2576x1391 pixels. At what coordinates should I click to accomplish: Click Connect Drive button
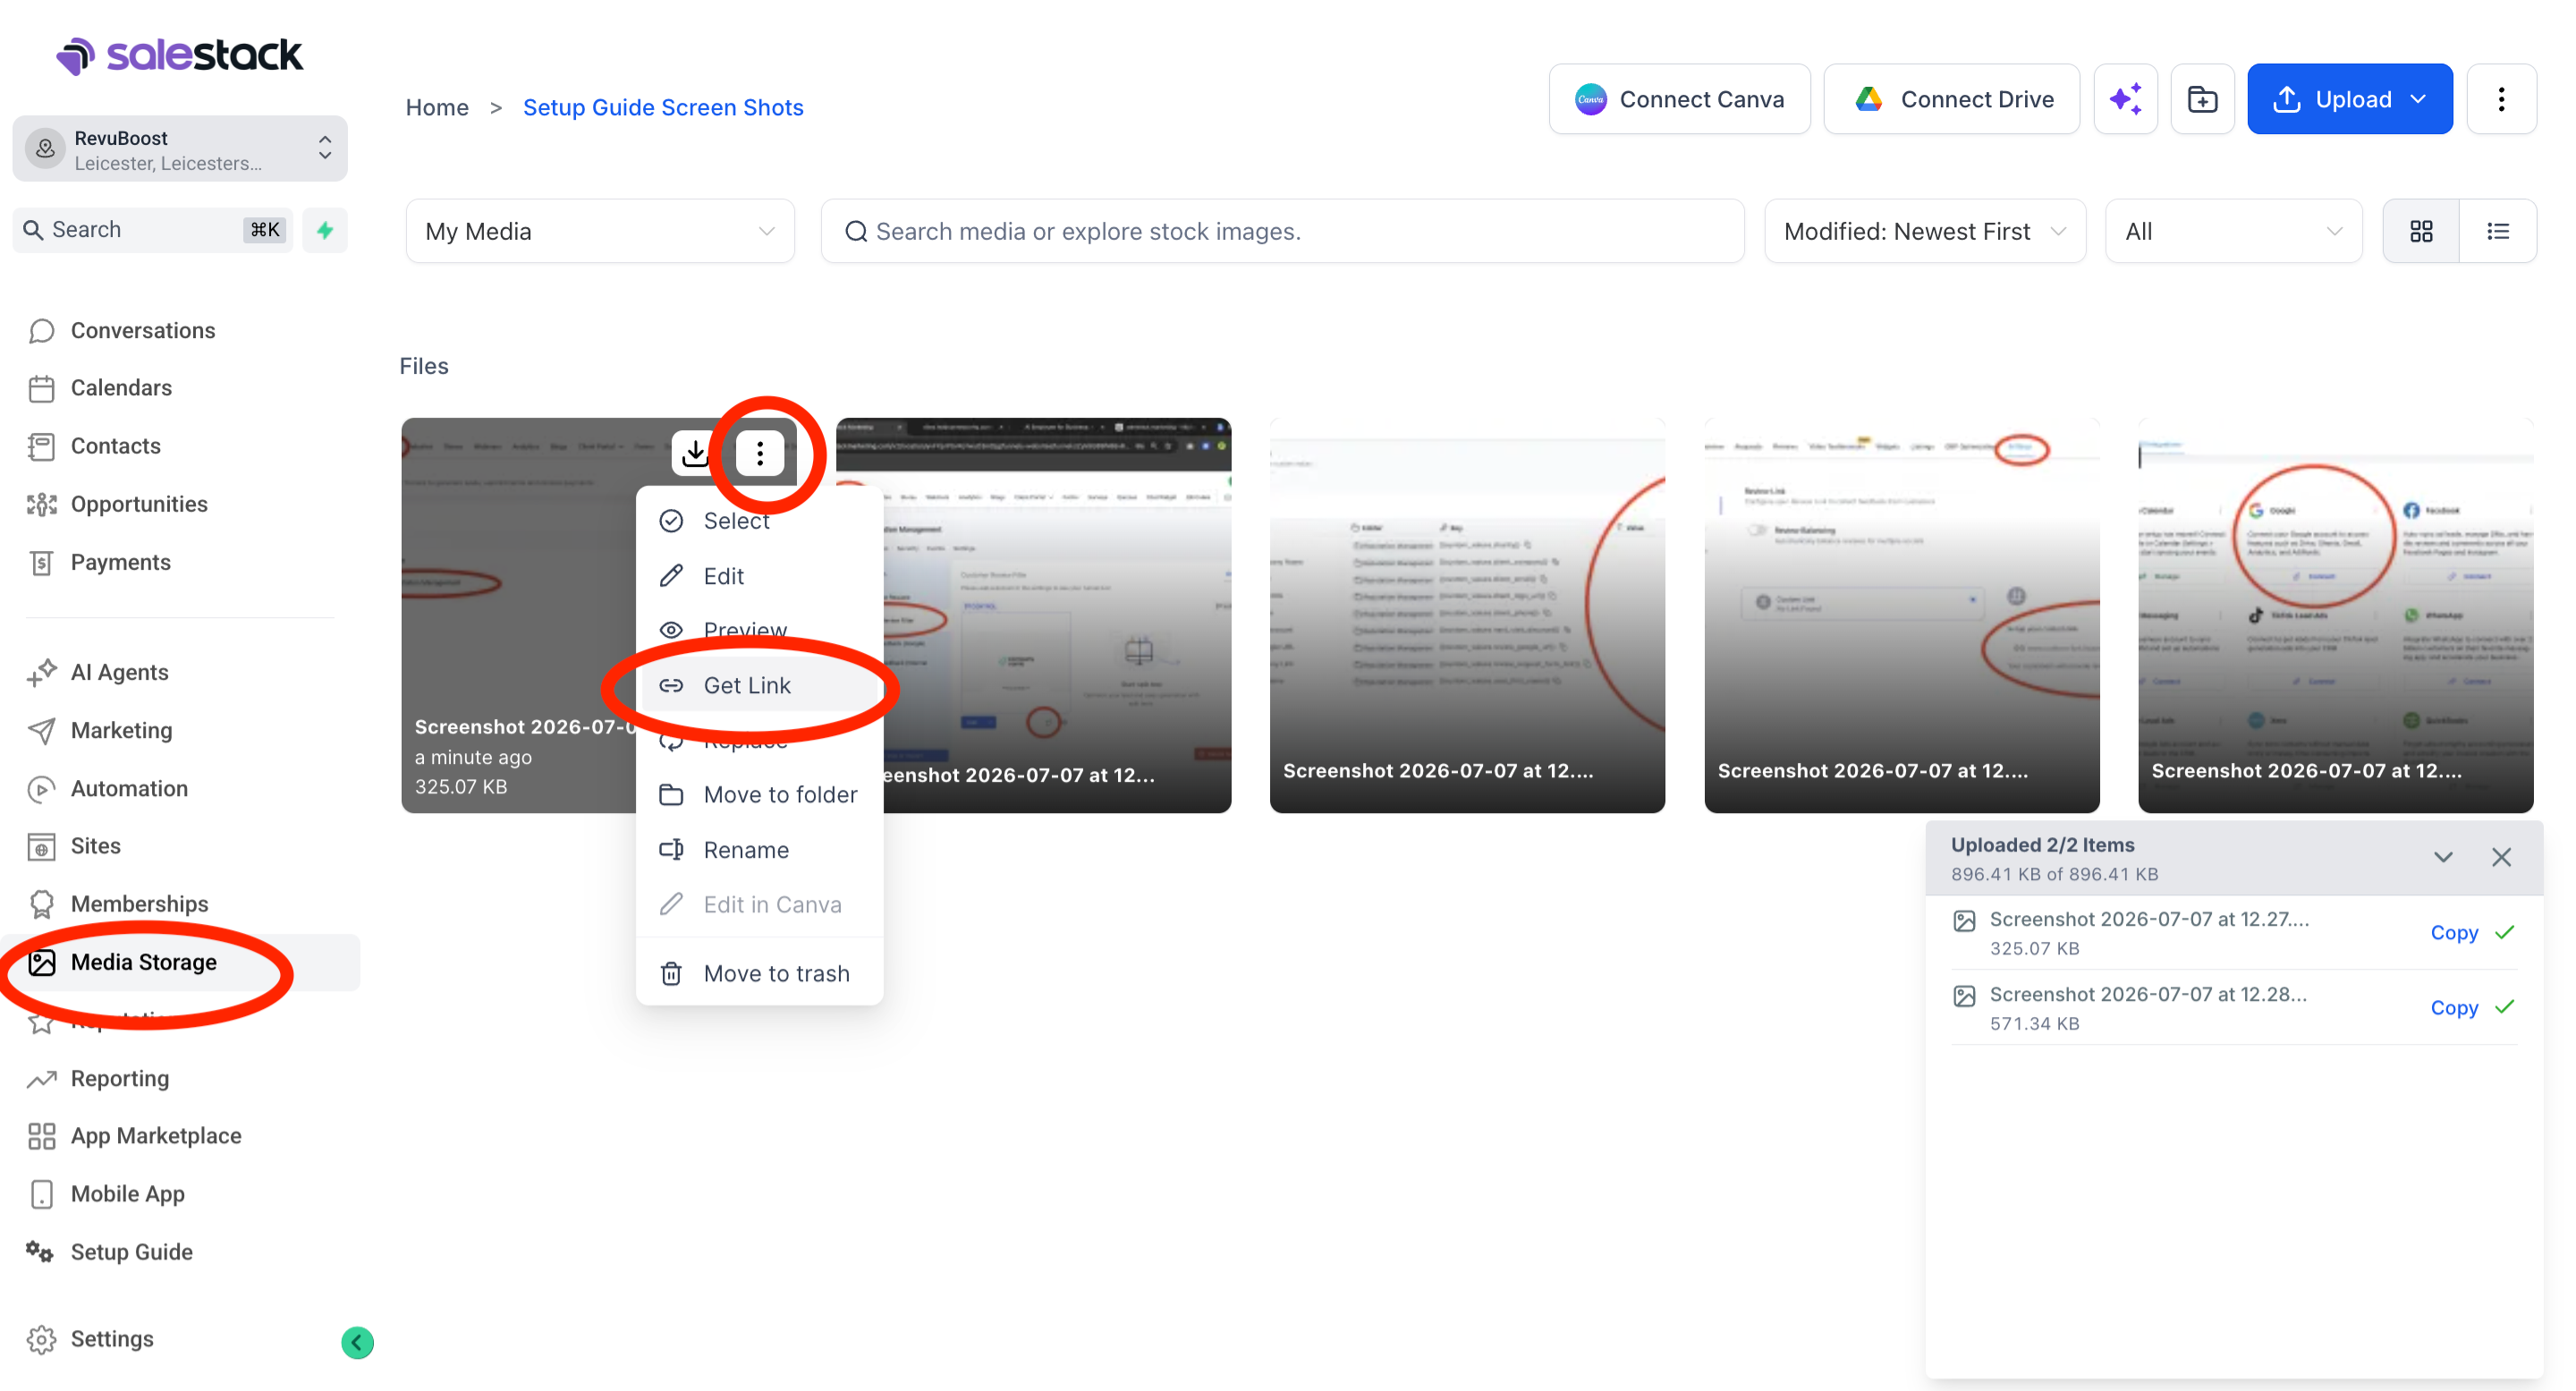pos(1951,99)
